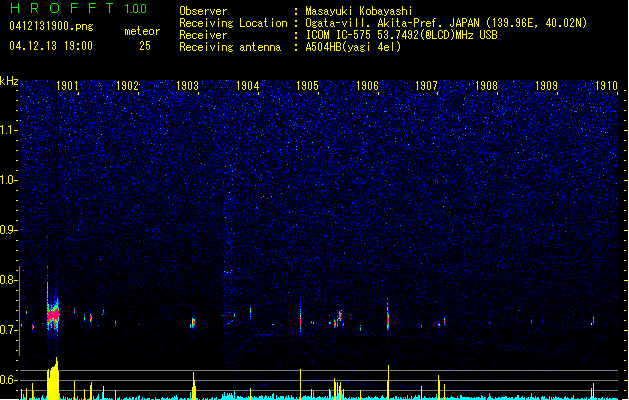The height and width of the screenshot is (400, 629).
Task: Click the 0.9 frequency label
Action: (9, 230)
